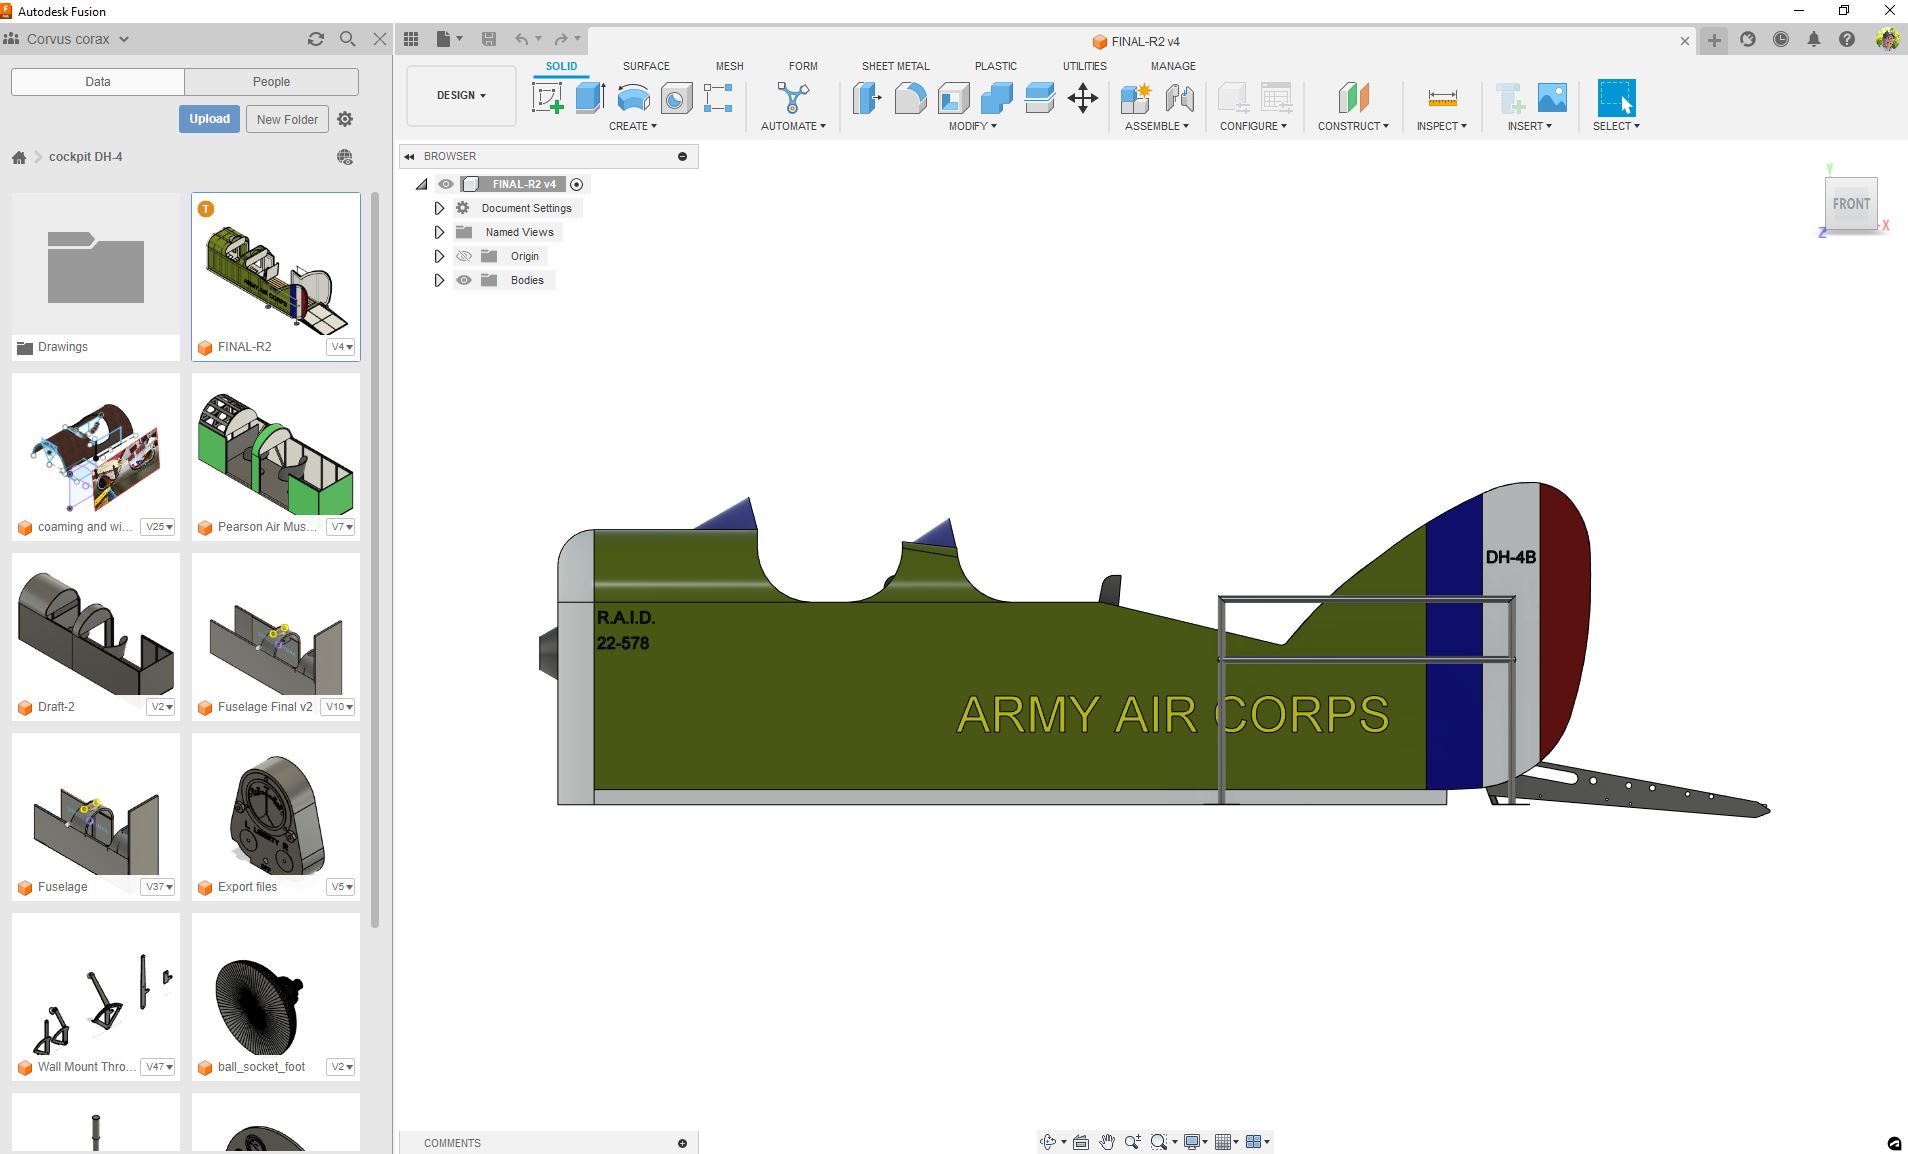This screenshot has height=1154, width=1908.
Task: Activate the Measure tool under Inspect
Action: (x=1441, y=99)
